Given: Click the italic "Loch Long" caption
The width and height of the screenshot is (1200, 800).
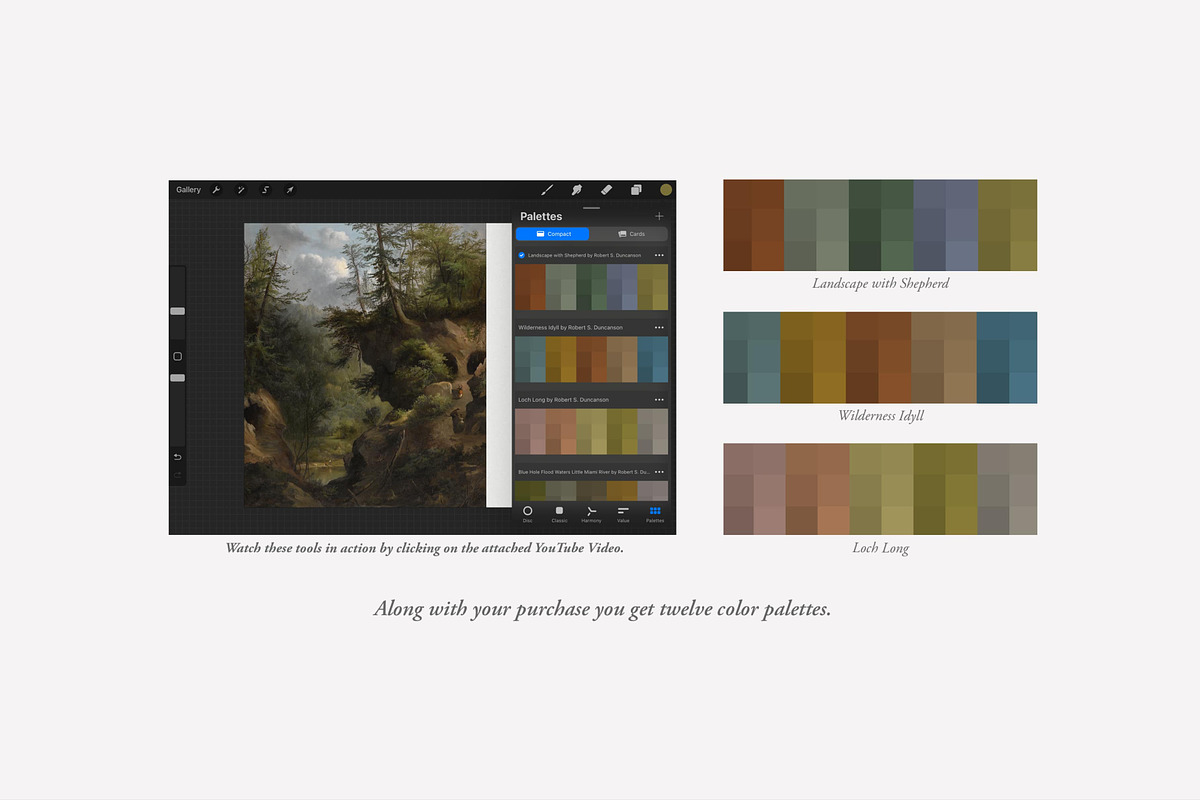Looking at the screenshot, I should (x=880, y=548).
